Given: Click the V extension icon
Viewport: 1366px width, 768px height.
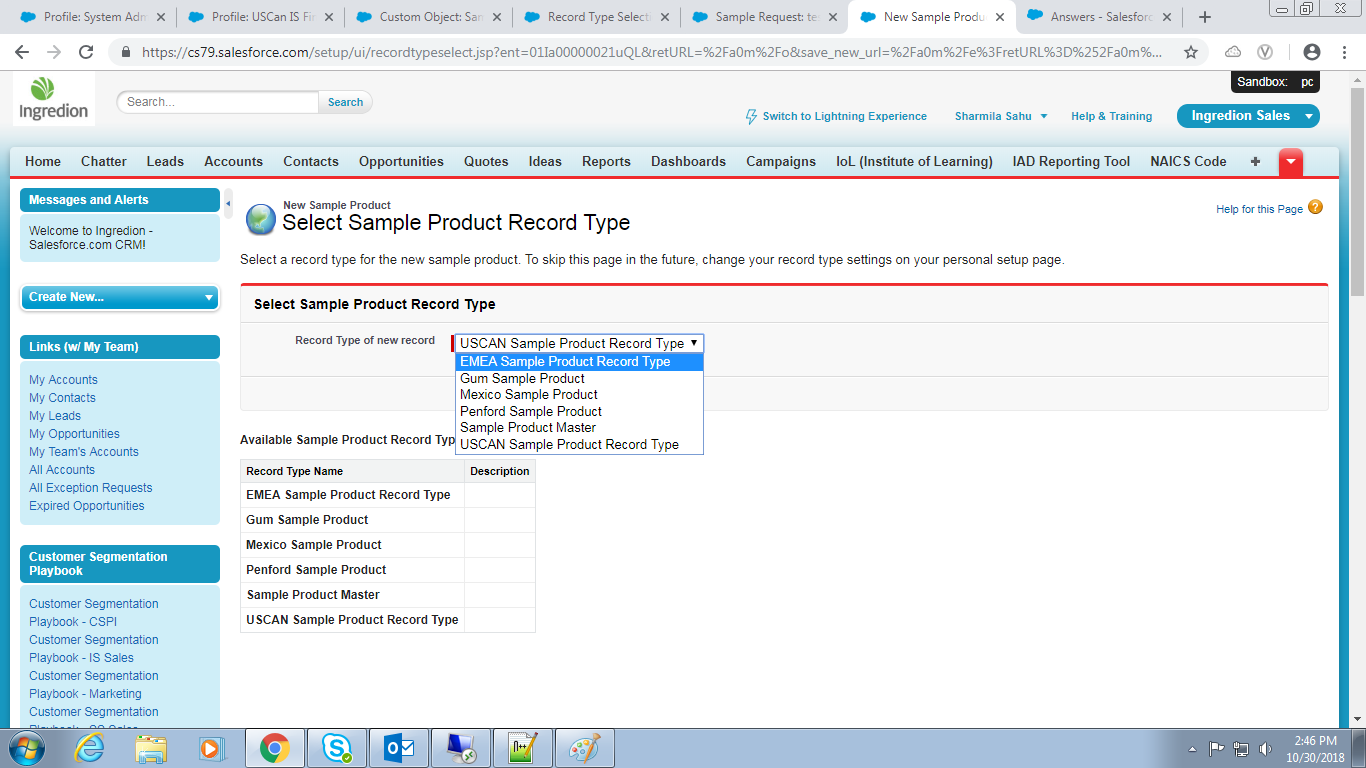Looking at the screenshot, I should [1265, 52].
